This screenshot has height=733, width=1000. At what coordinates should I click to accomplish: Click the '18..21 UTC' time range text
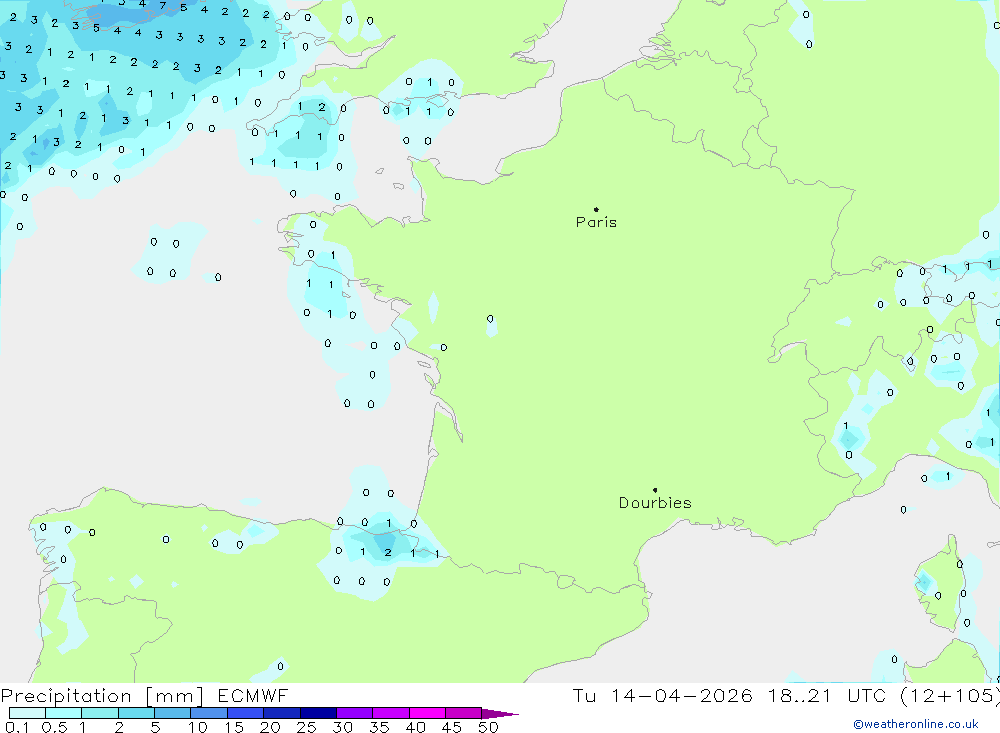tap(827, 695)
